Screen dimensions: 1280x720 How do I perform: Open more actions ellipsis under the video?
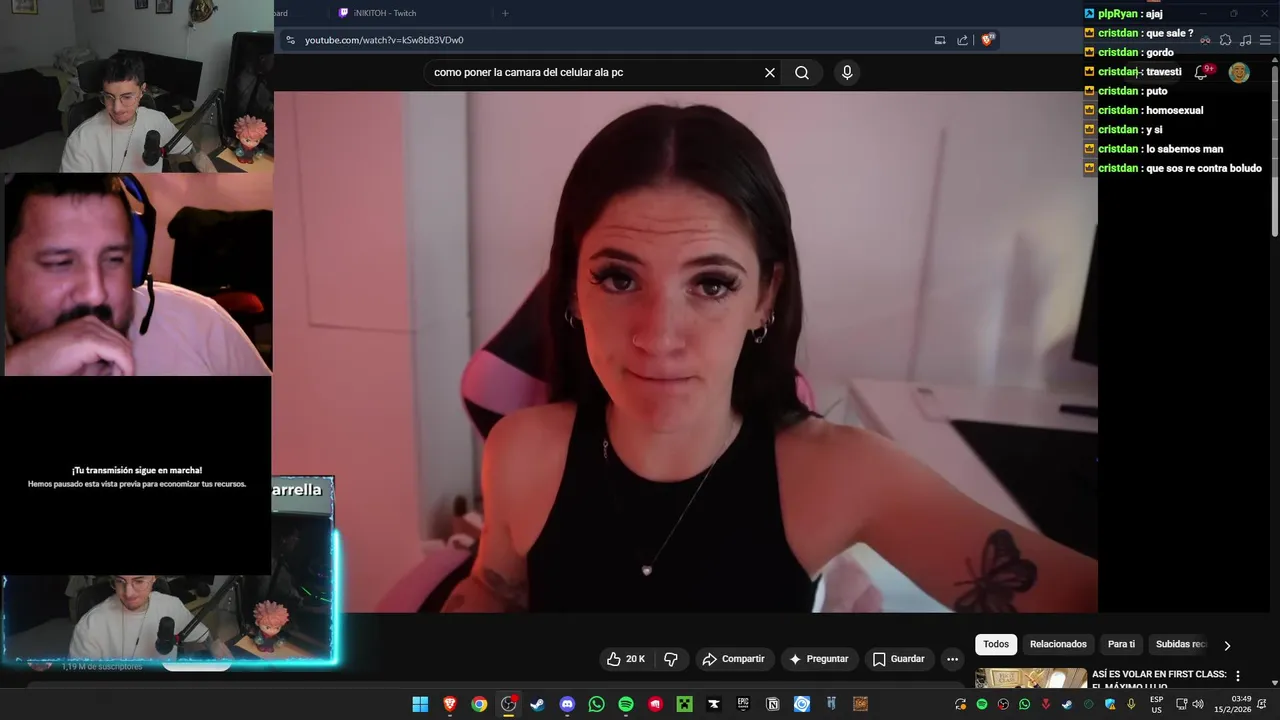coord(952,659)
